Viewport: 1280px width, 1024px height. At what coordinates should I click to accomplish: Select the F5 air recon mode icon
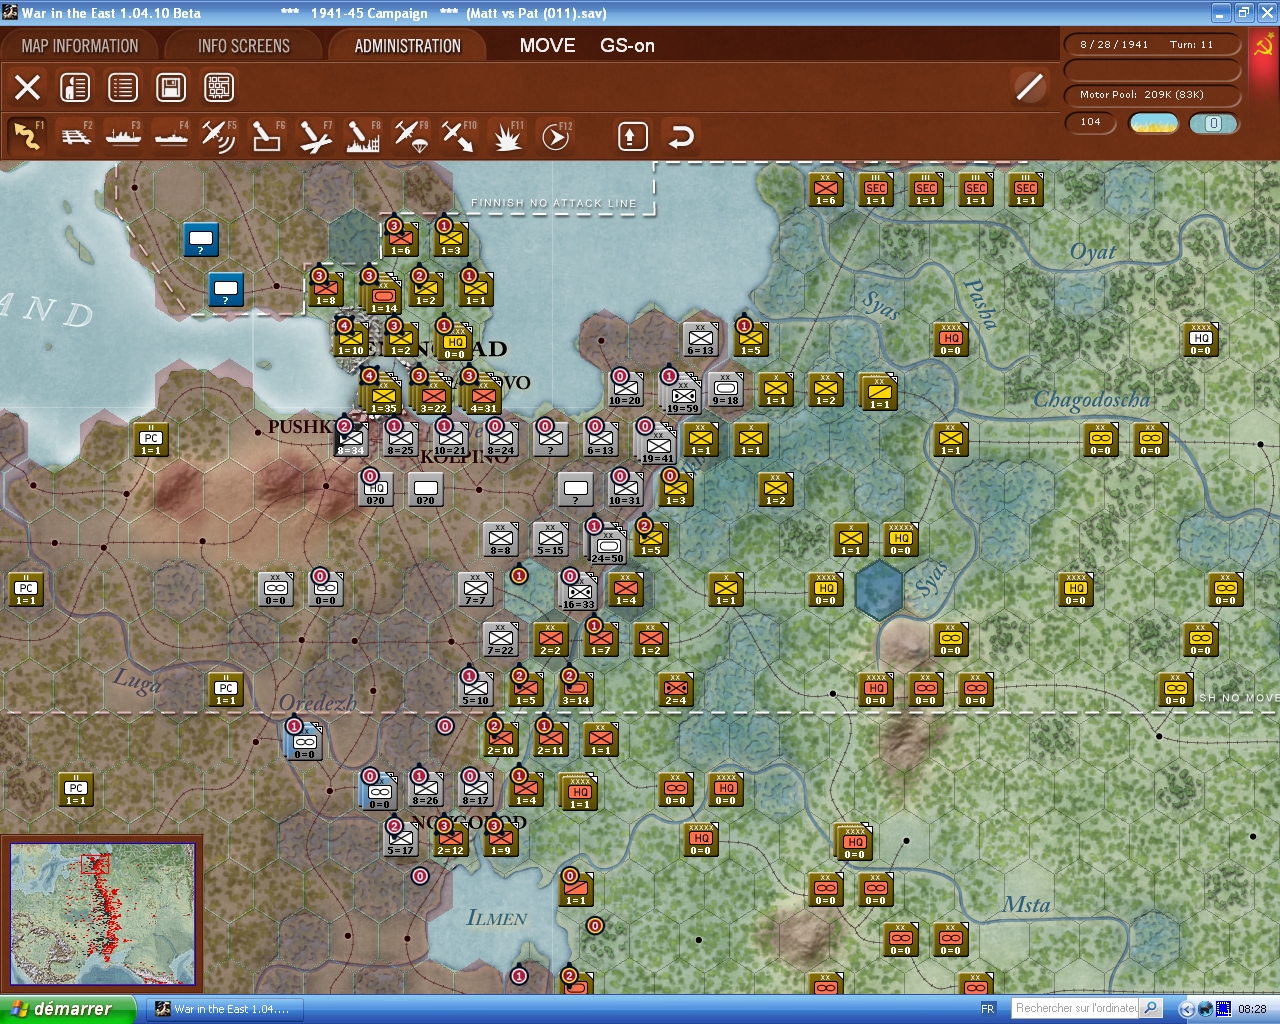[219, 136]
